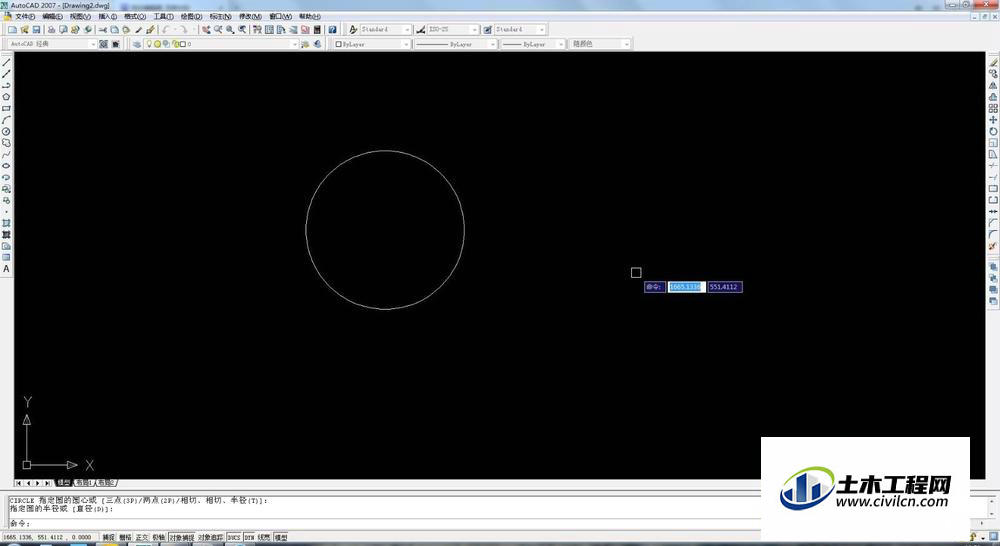Click the Undo arrow icon
Screen dimensions: 1000x546
click(x=166, y=29)
